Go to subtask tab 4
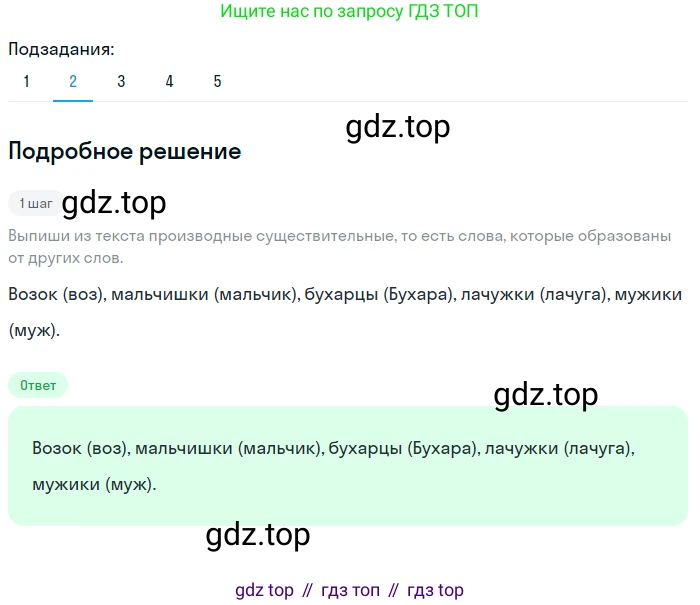The image size is (700, 605). [x=169, y=82]
